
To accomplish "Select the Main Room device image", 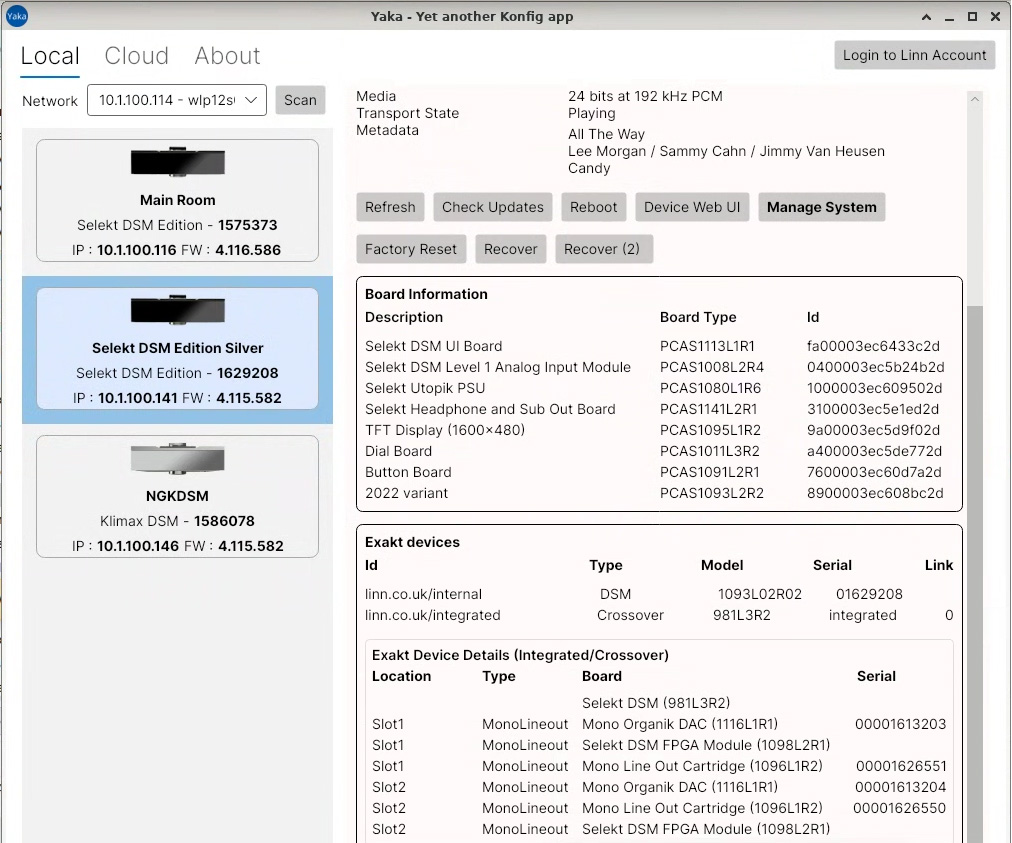I will [x=177, y=163].
